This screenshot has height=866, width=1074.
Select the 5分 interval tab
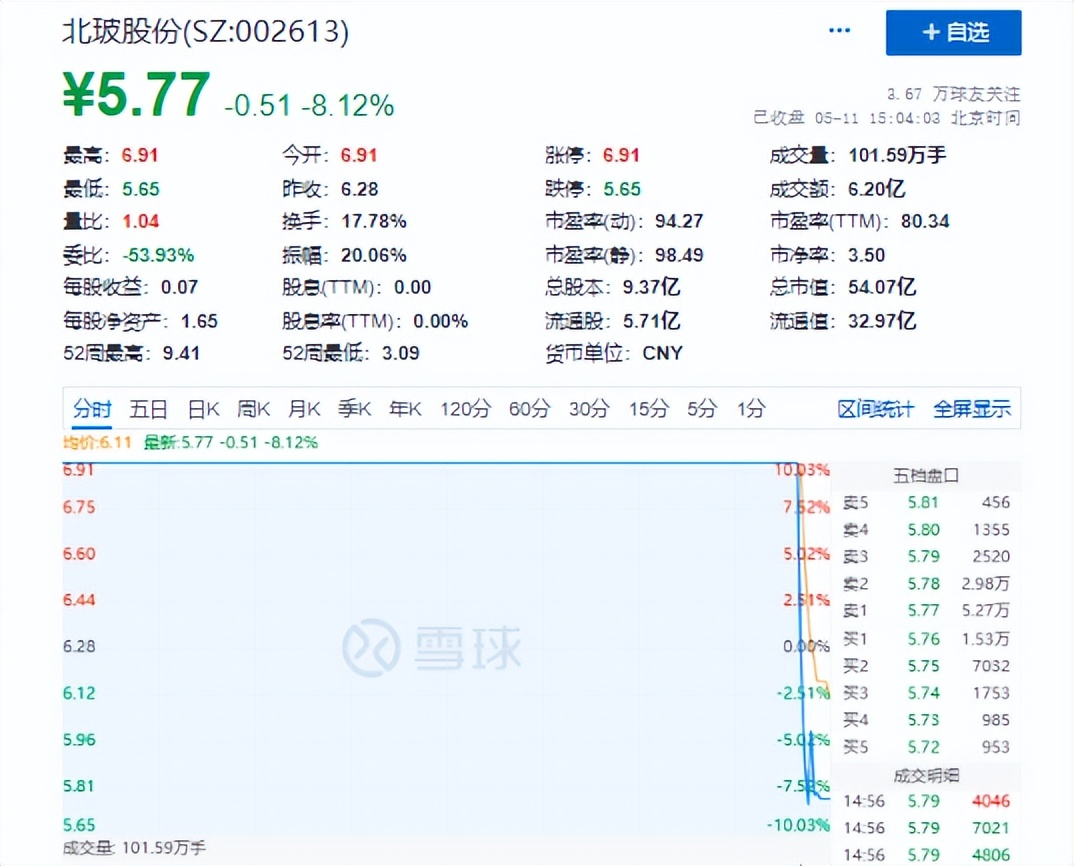702,409
